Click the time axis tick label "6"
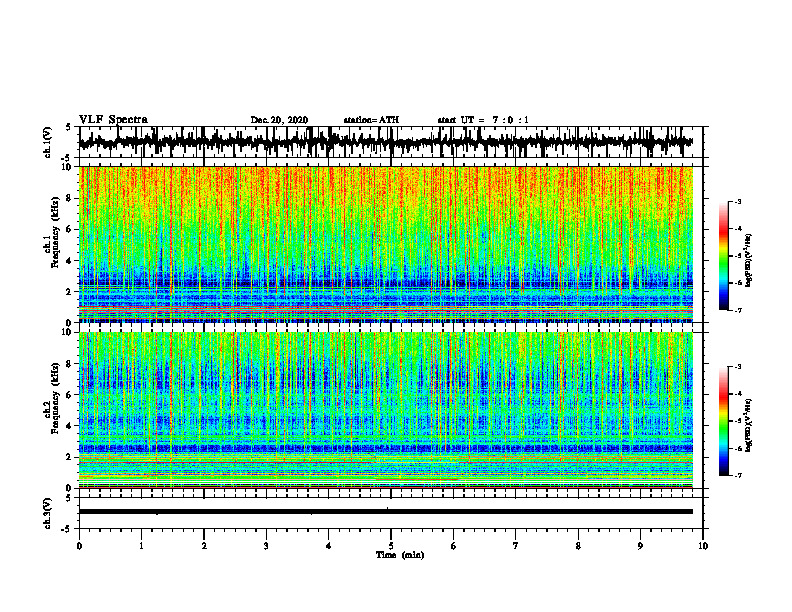 point(454,546)
